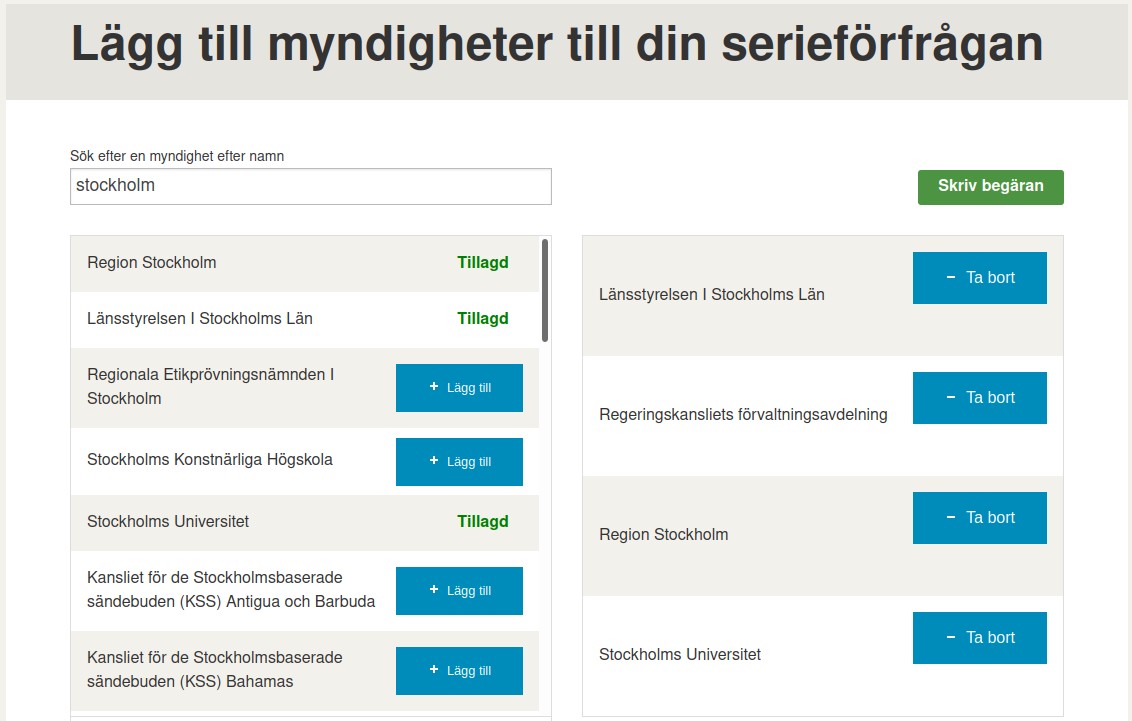Add Stockholms Konstnärliga Högskola to request
Viewport: 1132px width, 721px height.
pos(459,462)
